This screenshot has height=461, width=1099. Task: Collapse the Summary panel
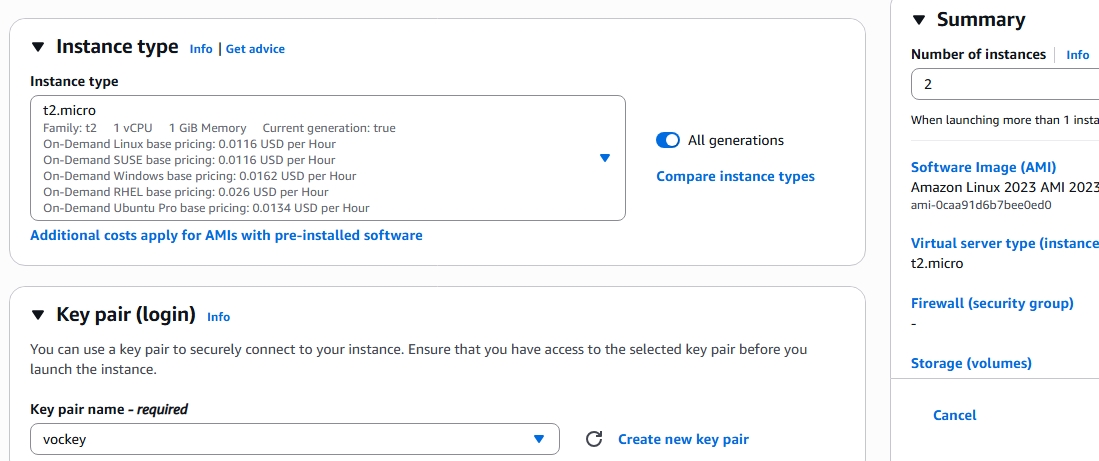click(919, 20)
